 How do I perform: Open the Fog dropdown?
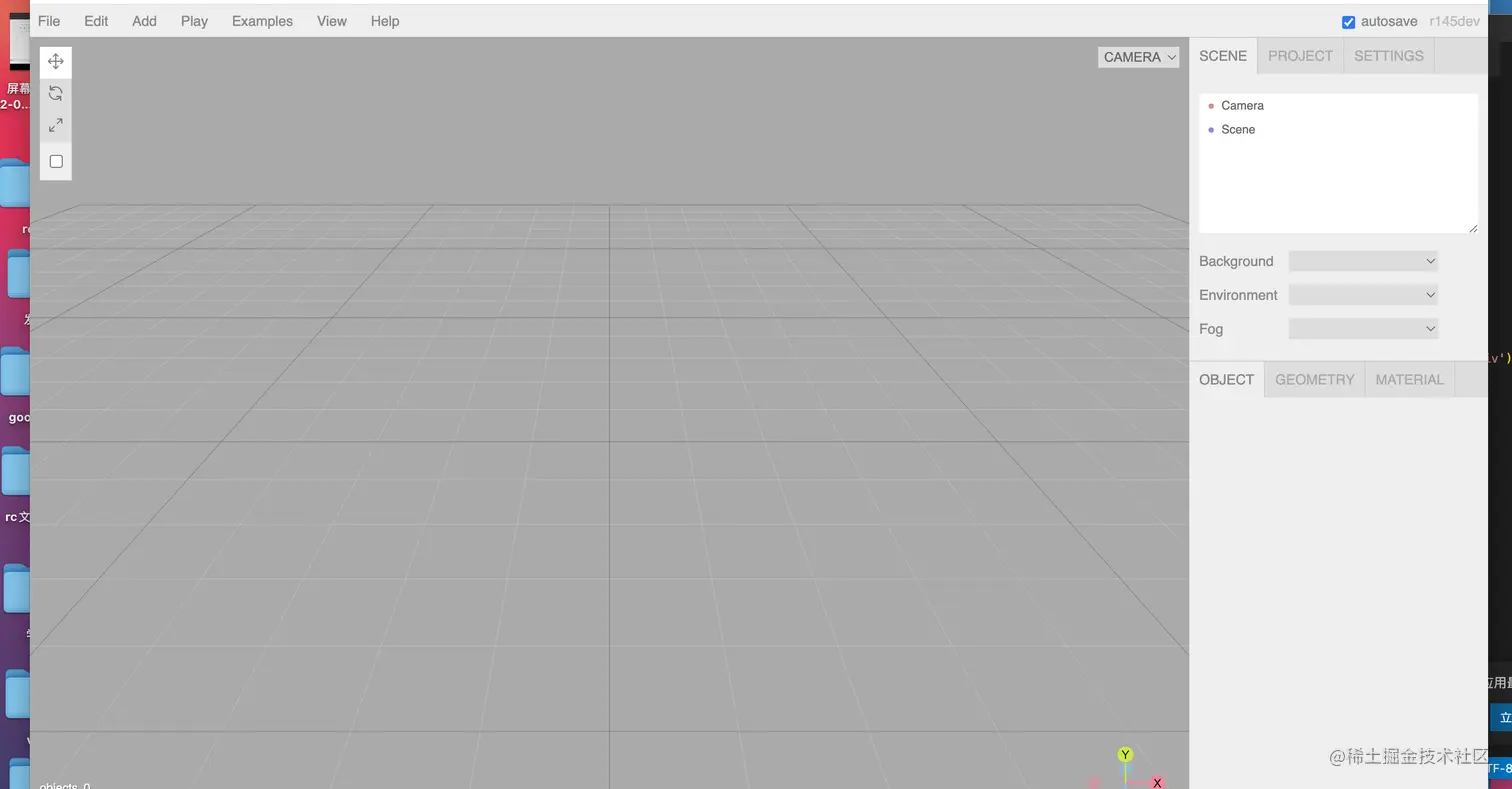pyautogui.click(x=1363, y=329)
